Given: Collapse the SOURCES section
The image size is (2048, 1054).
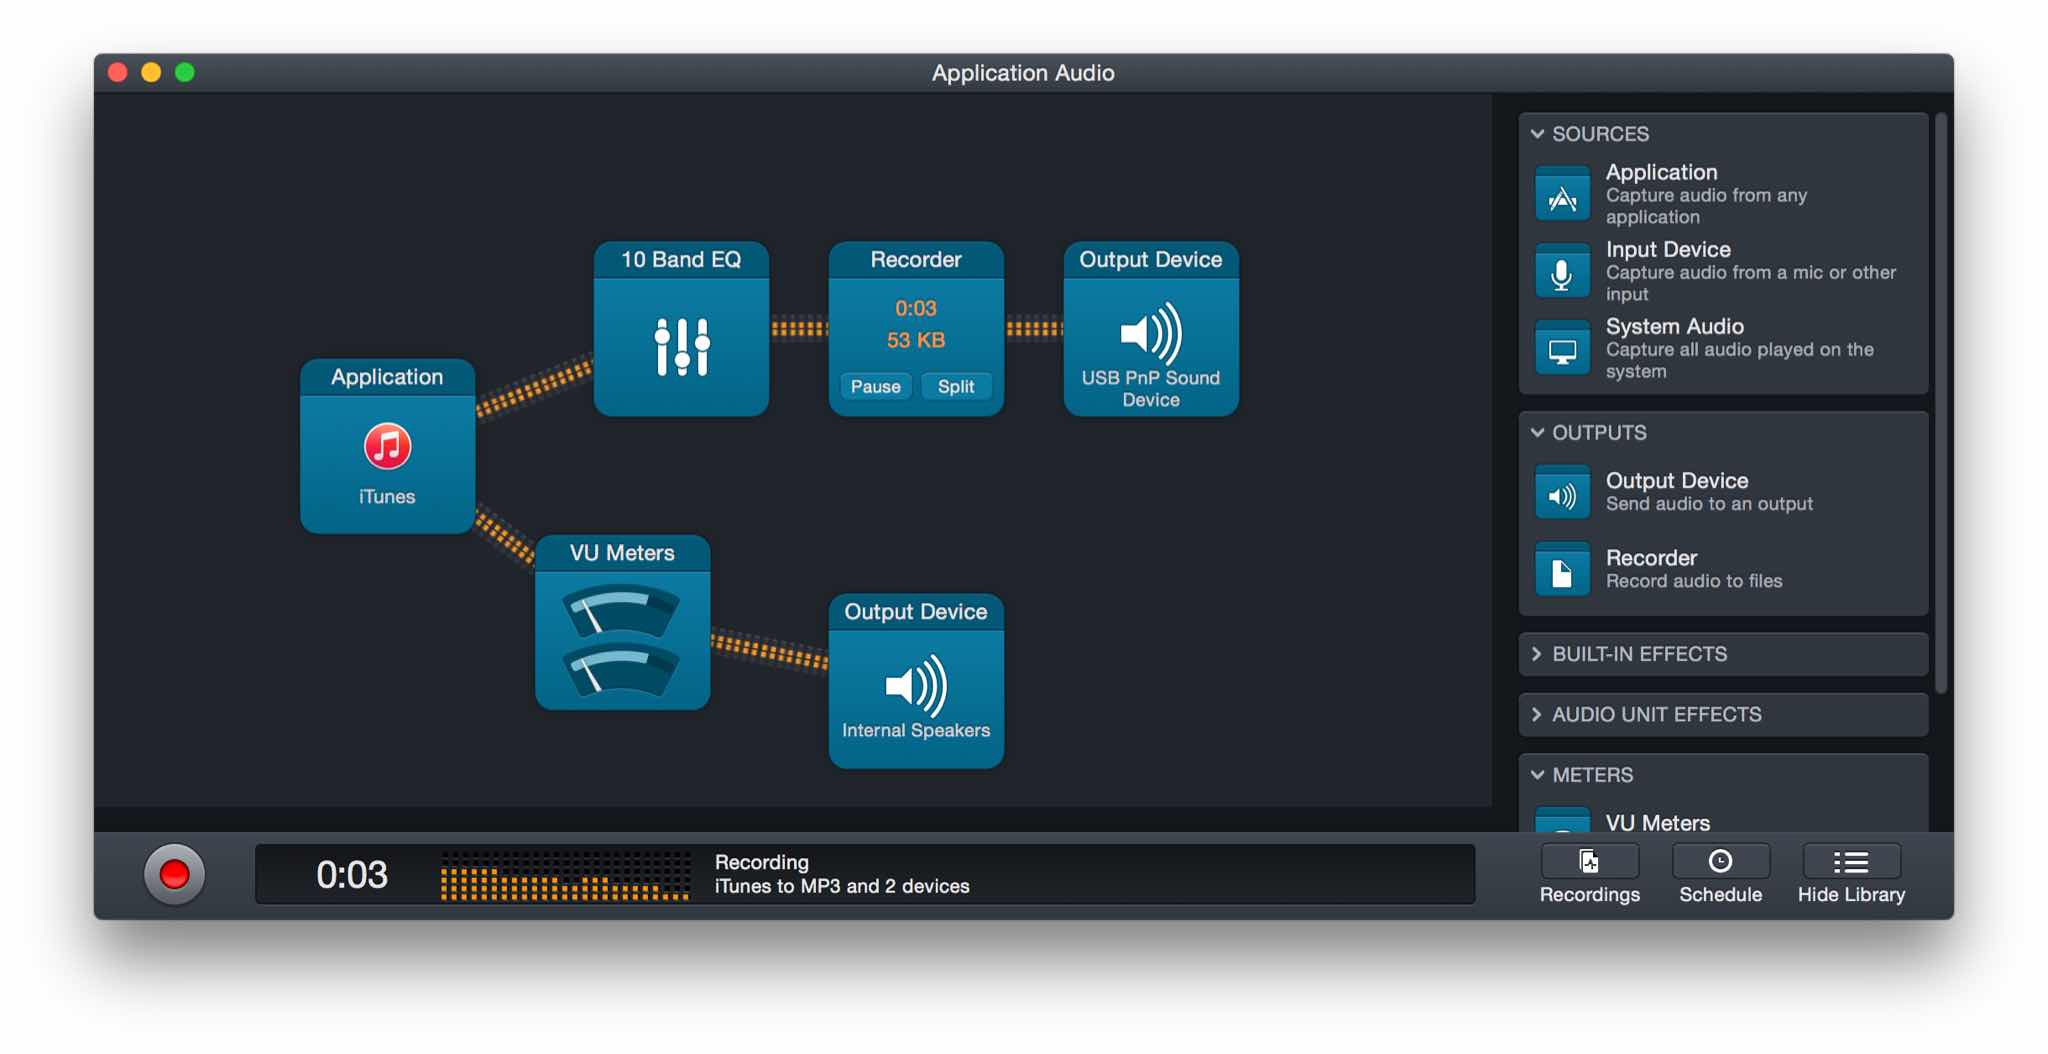Looking at the screenshot, I should 1538,133.
